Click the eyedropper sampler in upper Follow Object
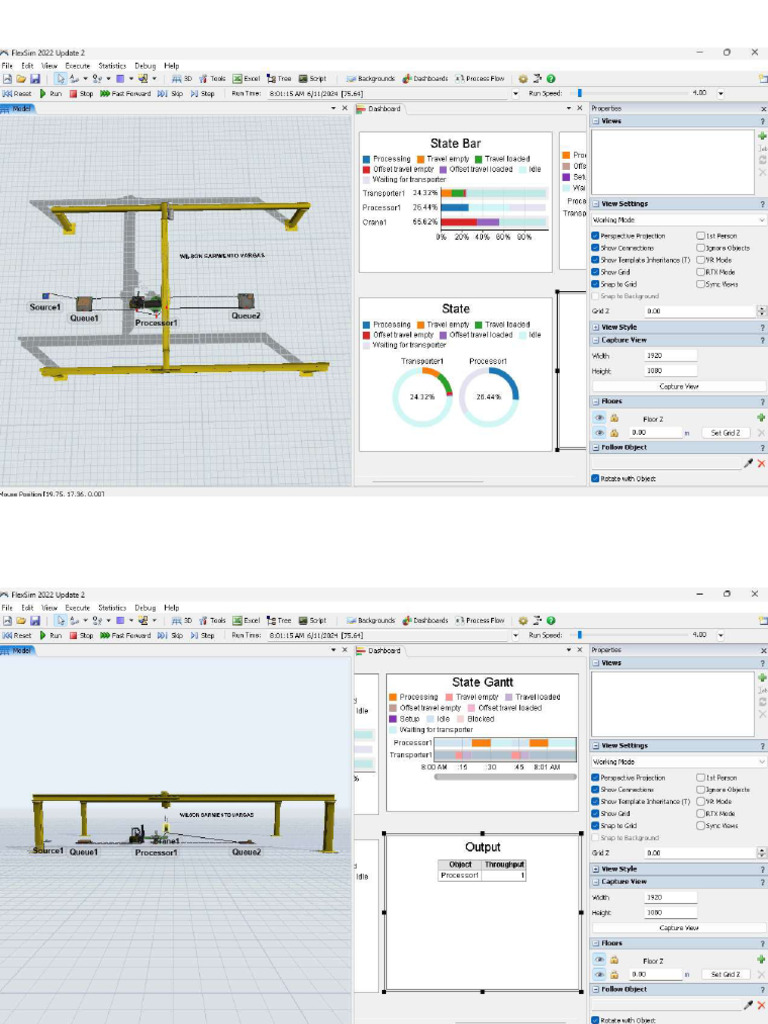Image resolution: width=768 pixels, height=1024 pixels. coord(748,463)
